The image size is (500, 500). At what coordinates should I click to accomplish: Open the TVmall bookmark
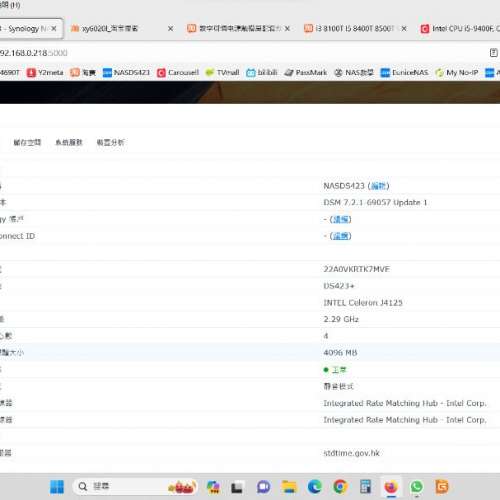tap(223, 73)
